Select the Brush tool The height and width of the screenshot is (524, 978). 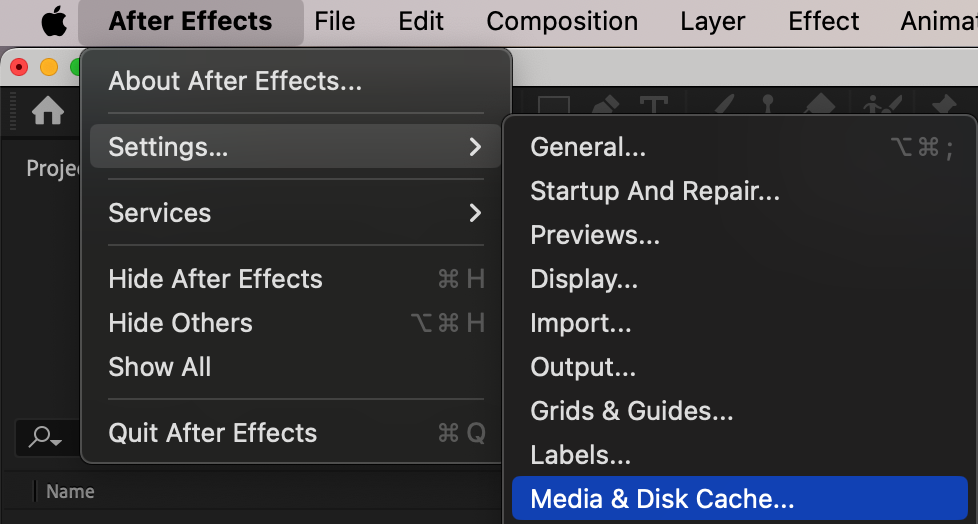(x=725, y=106)
